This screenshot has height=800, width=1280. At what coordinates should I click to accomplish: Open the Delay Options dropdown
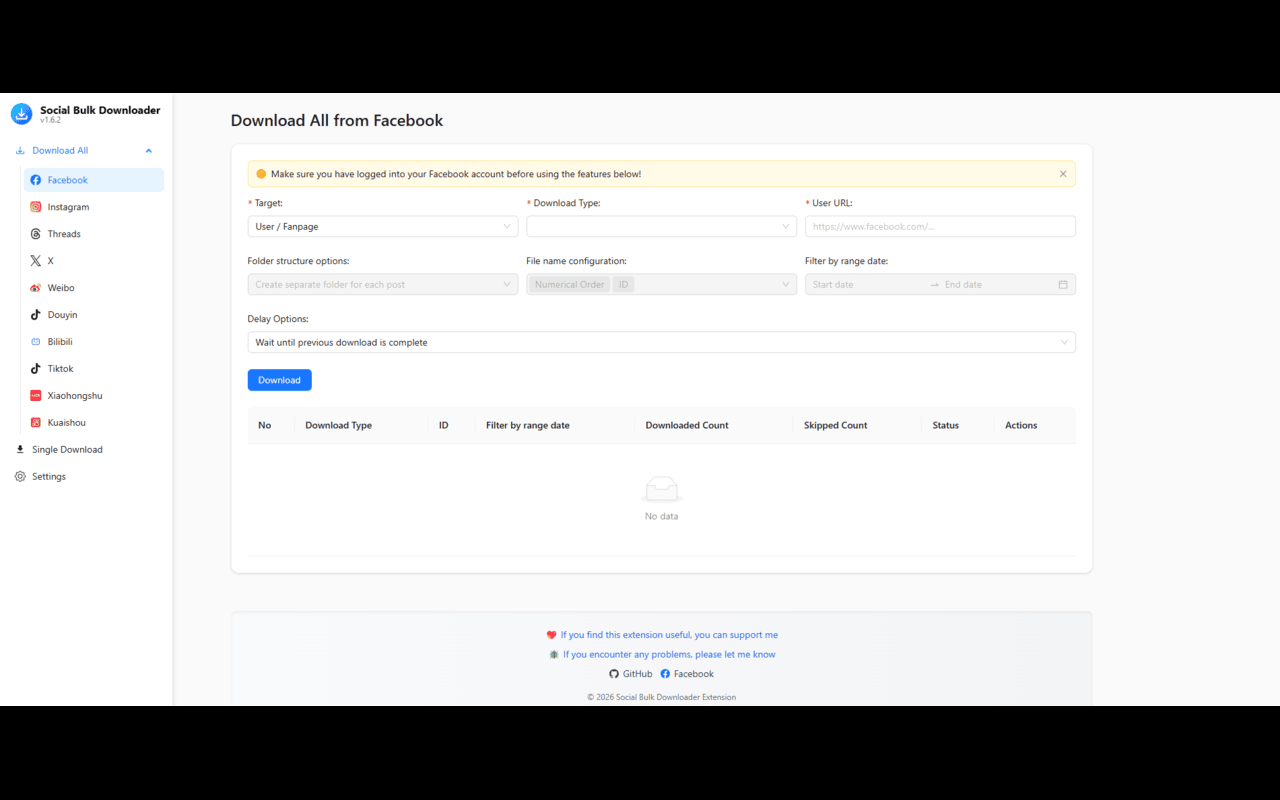point(661,342)
